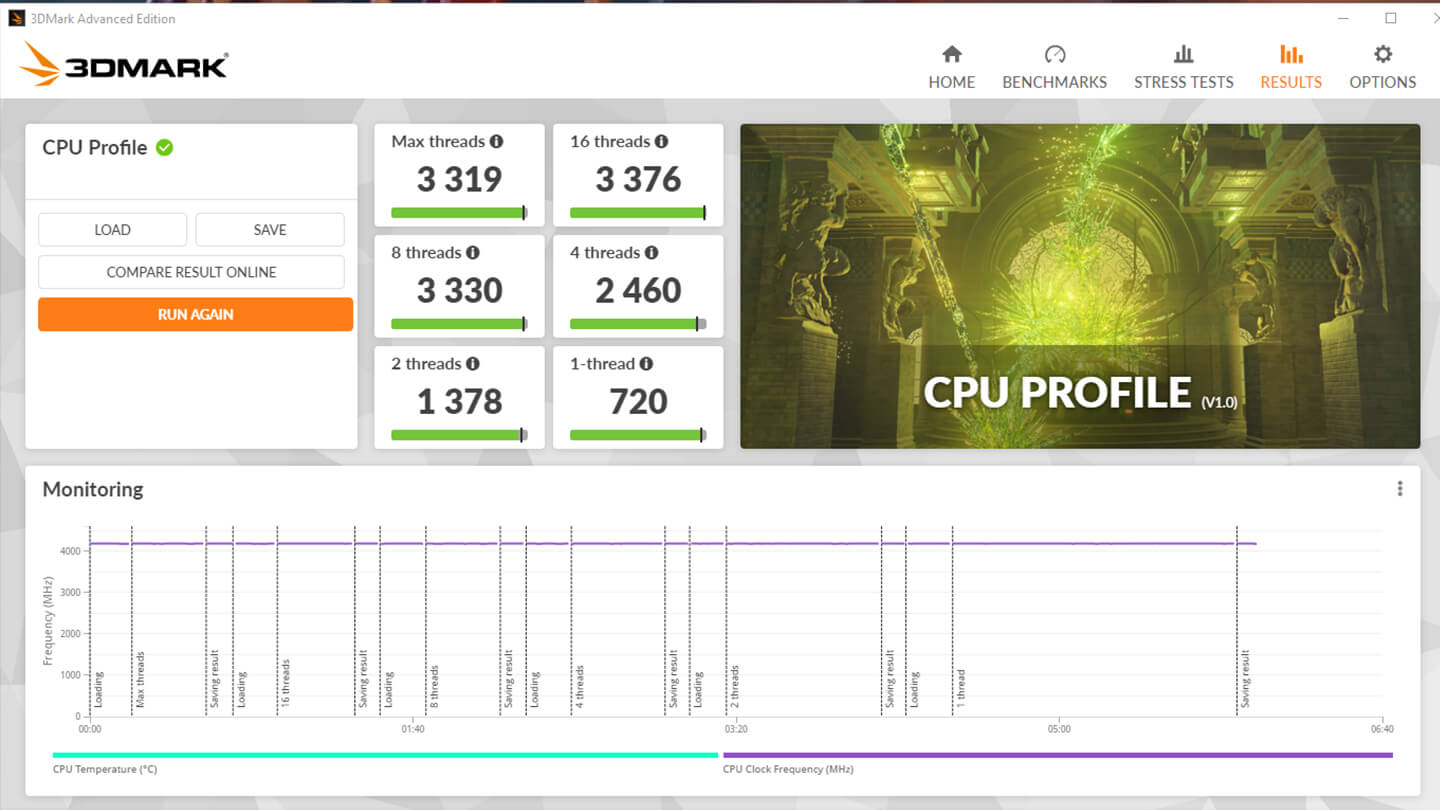1440x810 pixels.
Task: Click the CPU Profile title text
Action: 95,148
